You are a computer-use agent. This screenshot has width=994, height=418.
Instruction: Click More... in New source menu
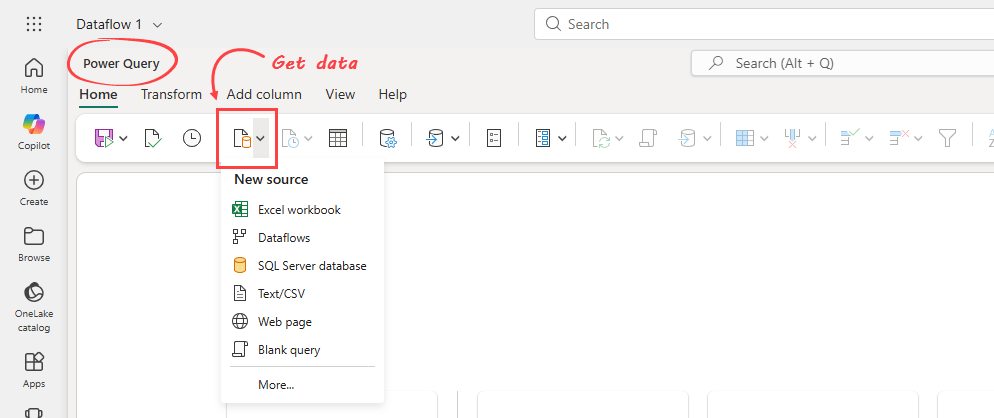[302, 384]
